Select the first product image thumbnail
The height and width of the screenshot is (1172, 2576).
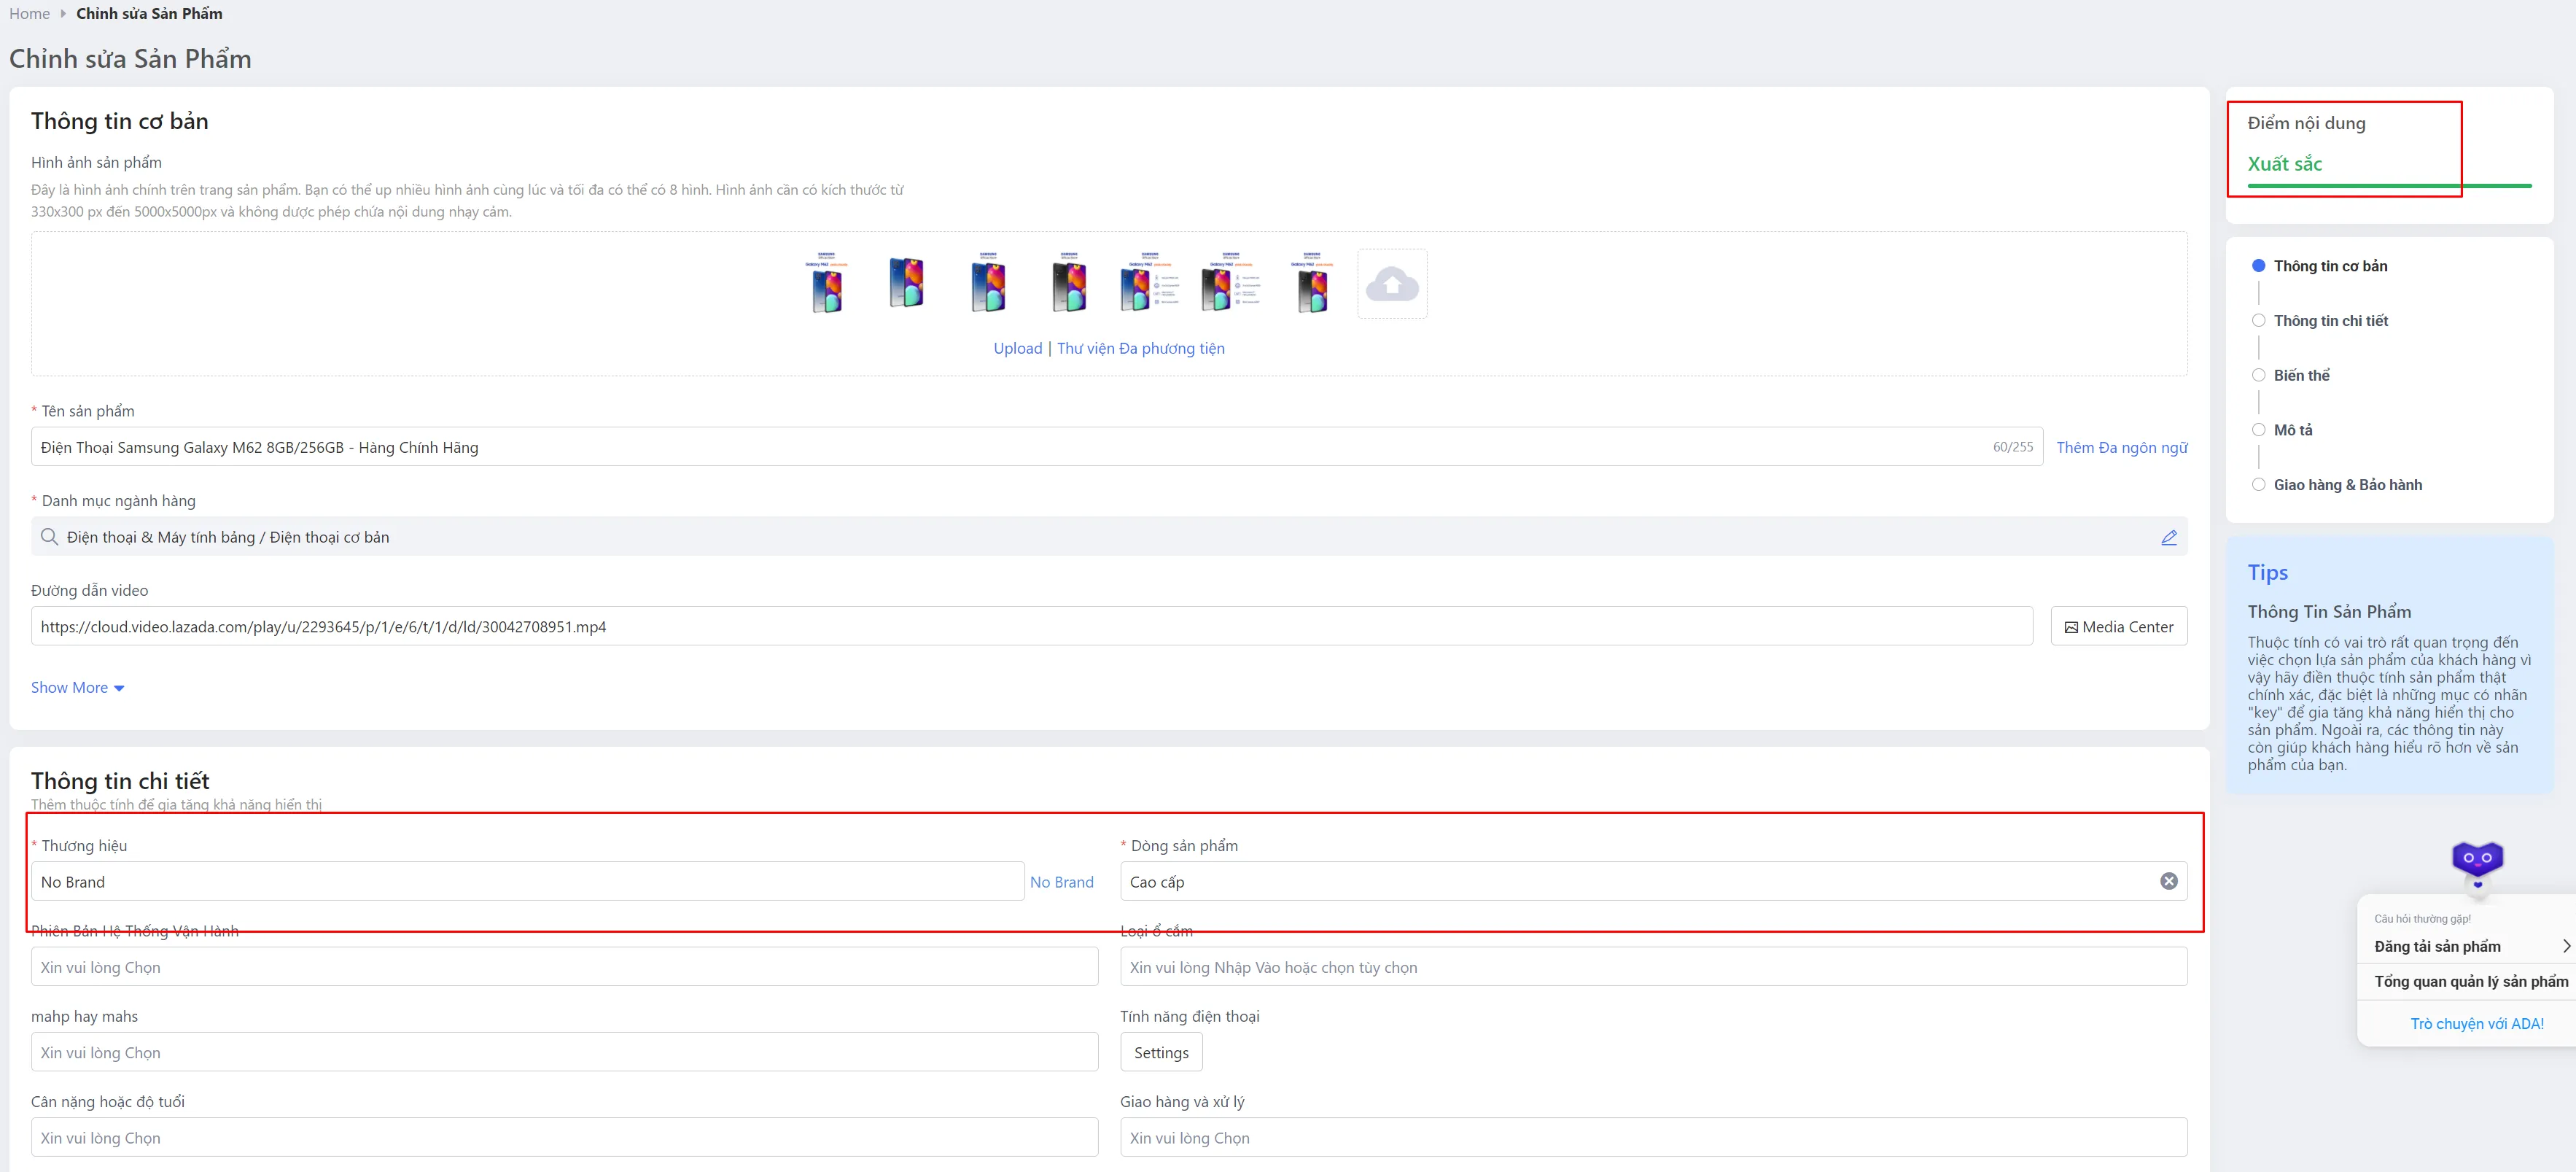[x=826, y=283]
